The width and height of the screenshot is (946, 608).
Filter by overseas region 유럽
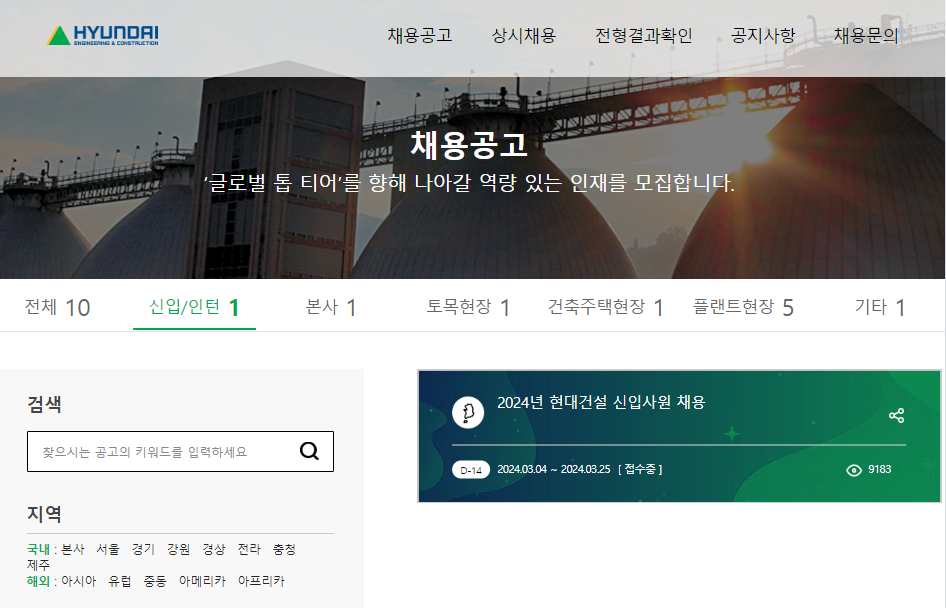pos(119,581)
